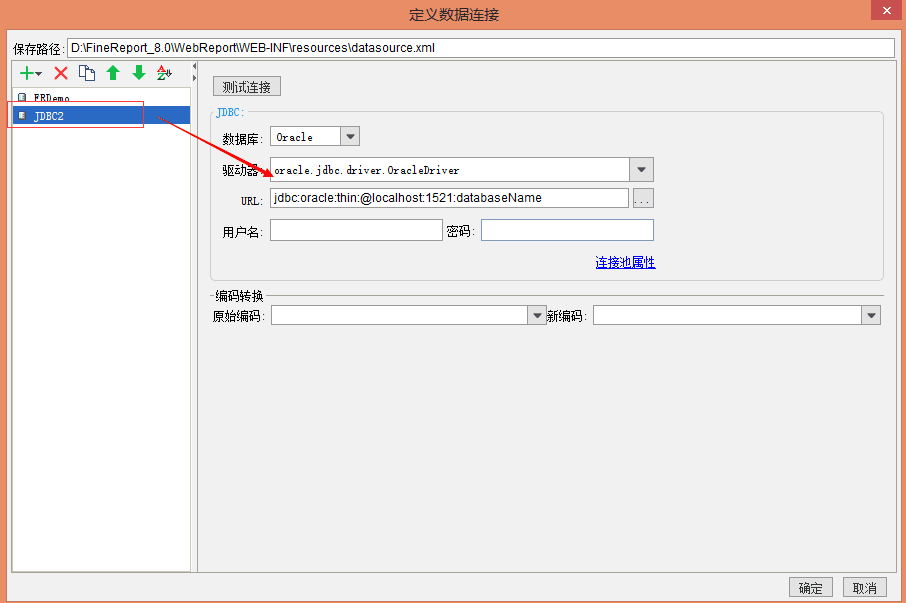Copy the selected connection with the duplicate icon

[87, 73]
